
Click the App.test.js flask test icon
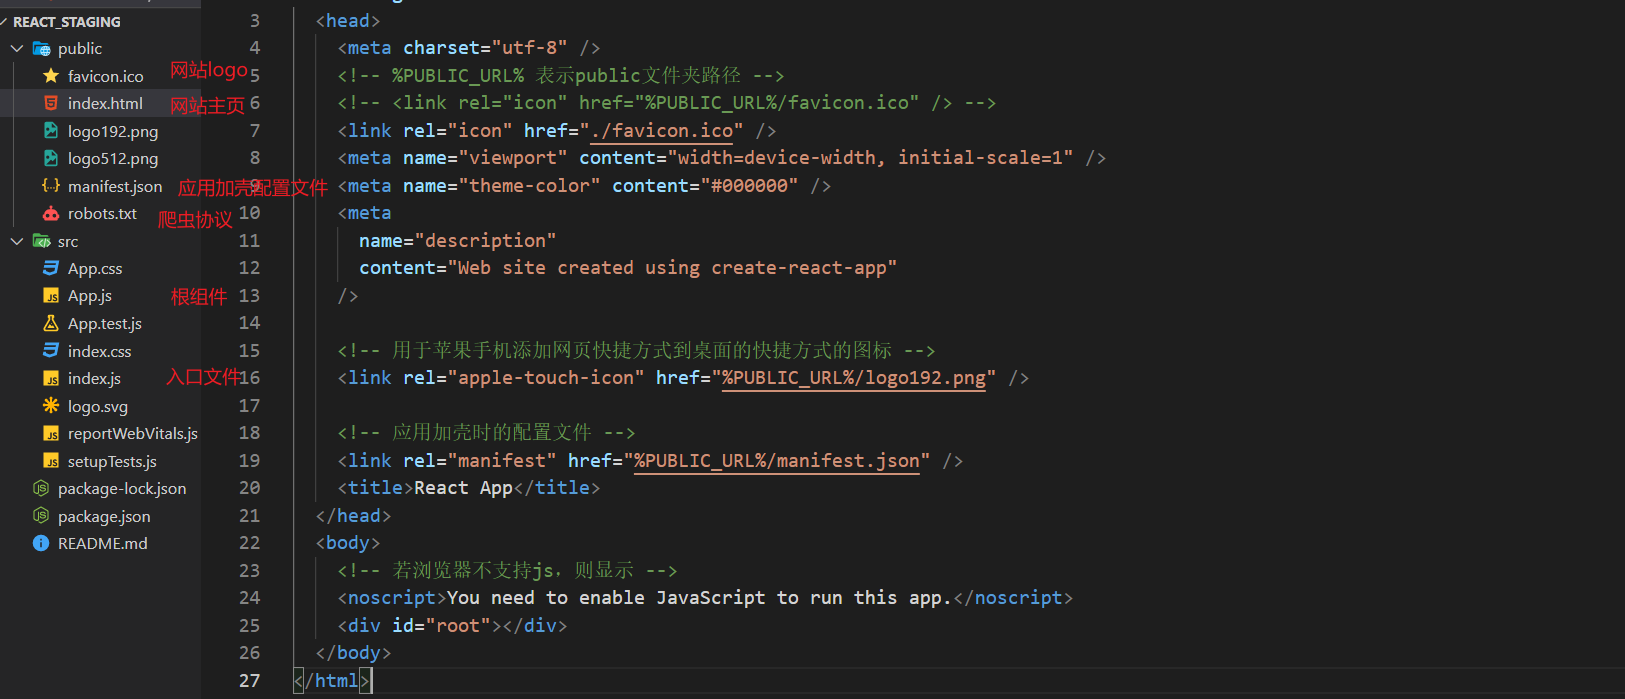point(51,323)
